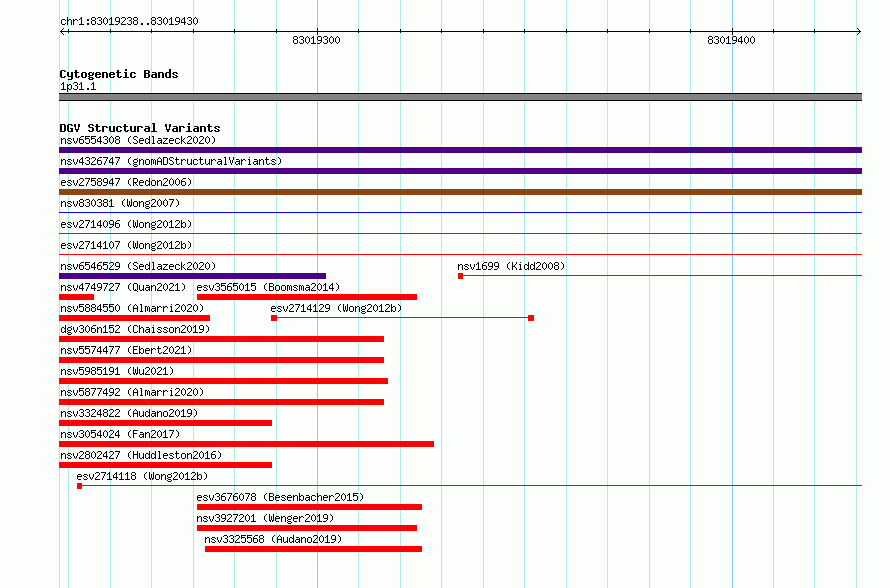Open variant esv2714129 (Wong2012b) label
The height and width of the screenshot is (588, 890).
coord(336,308)
